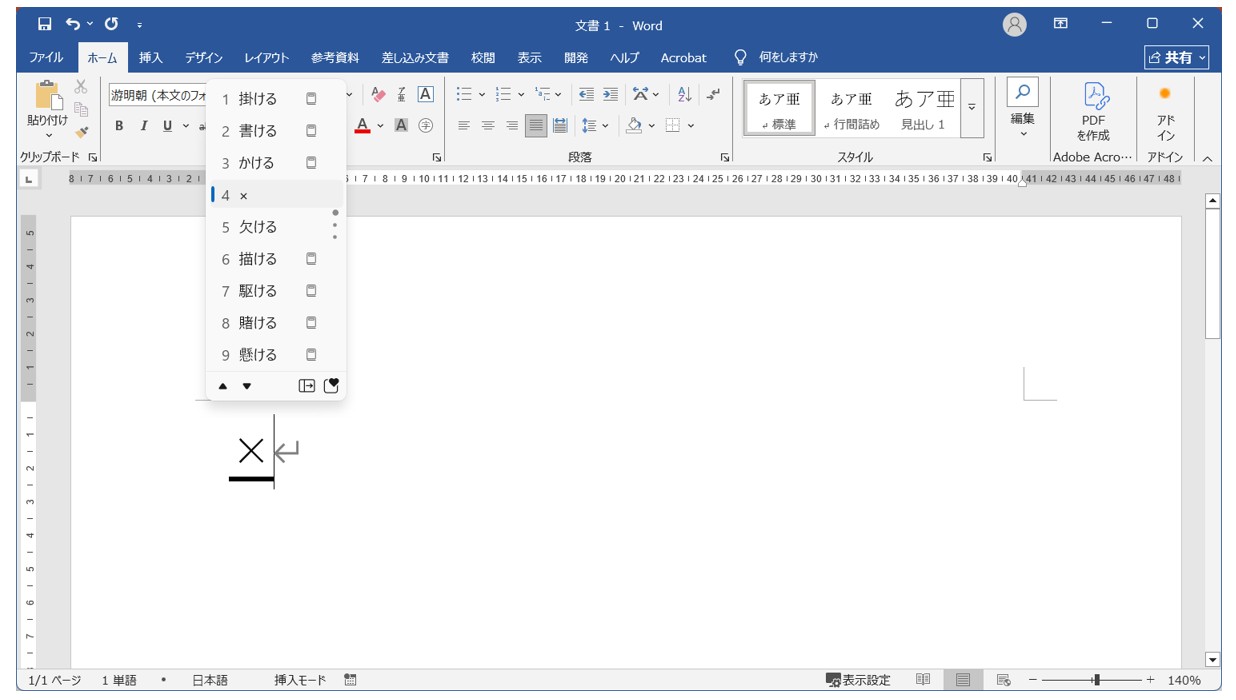
Task: Open the Acrobat ribbon tab
Action: tap(683, 58)
